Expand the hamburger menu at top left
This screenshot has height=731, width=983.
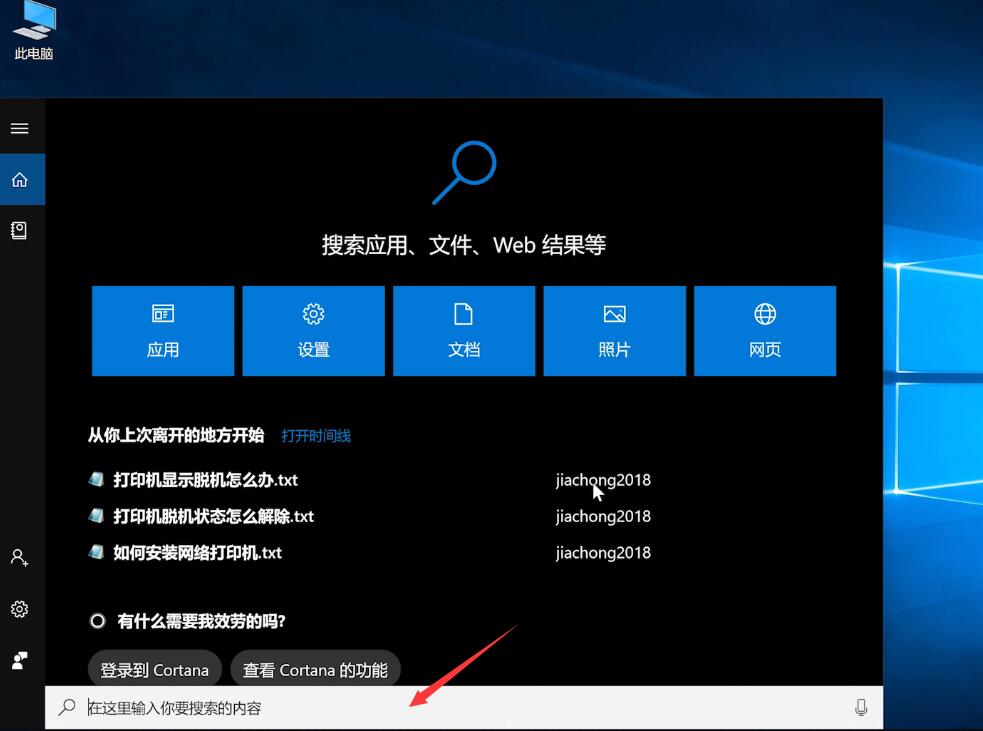pyautogui.click(x=21, y=128)
